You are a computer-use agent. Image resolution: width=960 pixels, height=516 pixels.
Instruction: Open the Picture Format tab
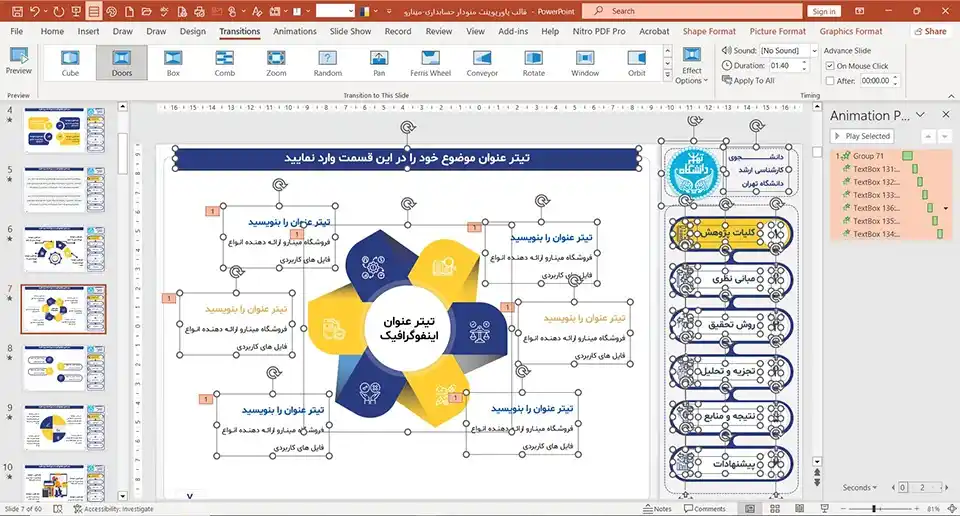click(778, 31)
